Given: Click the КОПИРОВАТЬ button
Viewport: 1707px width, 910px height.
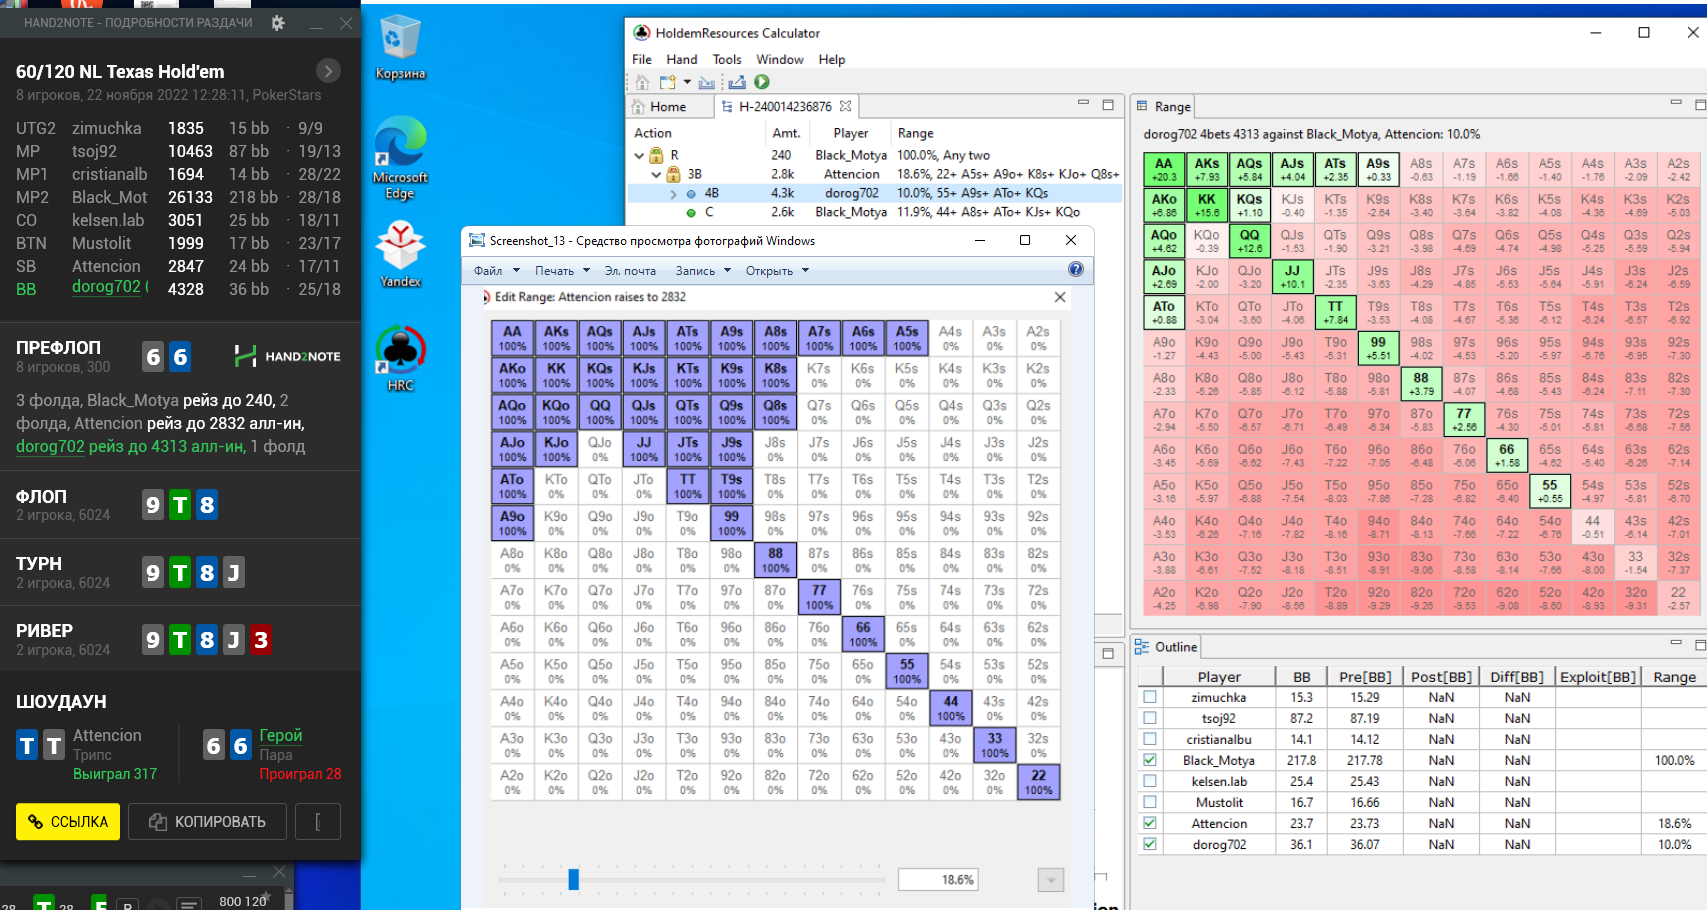Looking at the screenshot, I should click(208, 821).
